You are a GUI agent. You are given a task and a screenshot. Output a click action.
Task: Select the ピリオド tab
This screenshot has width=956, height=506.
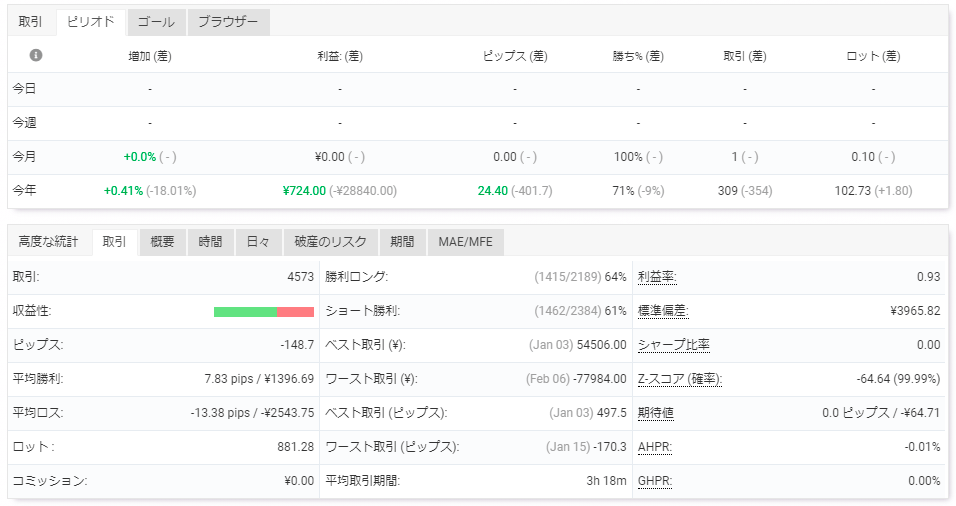pyautogui.click(x=91, y=22)
